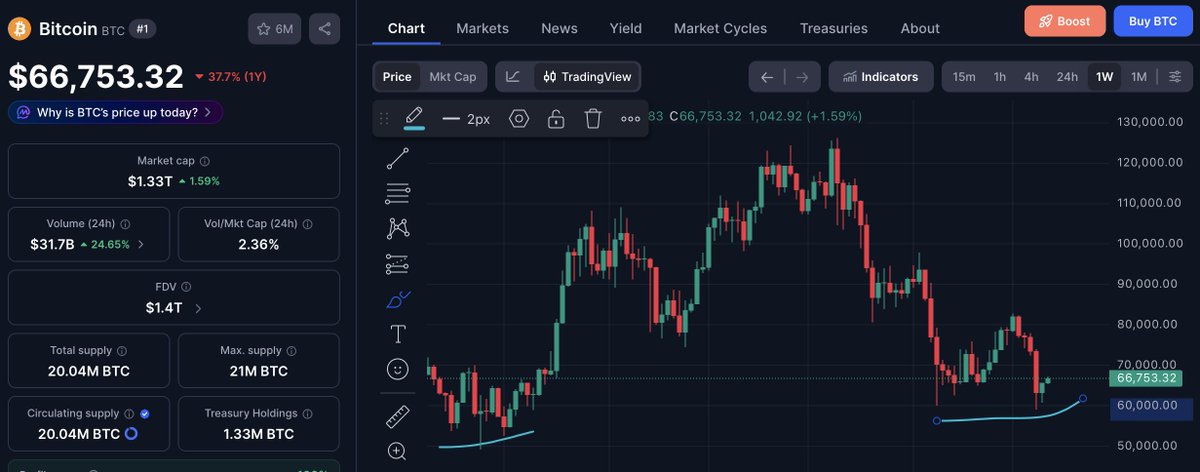1200x472 pixels.
Task: Open more options in drawing toolbar
Action: tap(630, 119)
